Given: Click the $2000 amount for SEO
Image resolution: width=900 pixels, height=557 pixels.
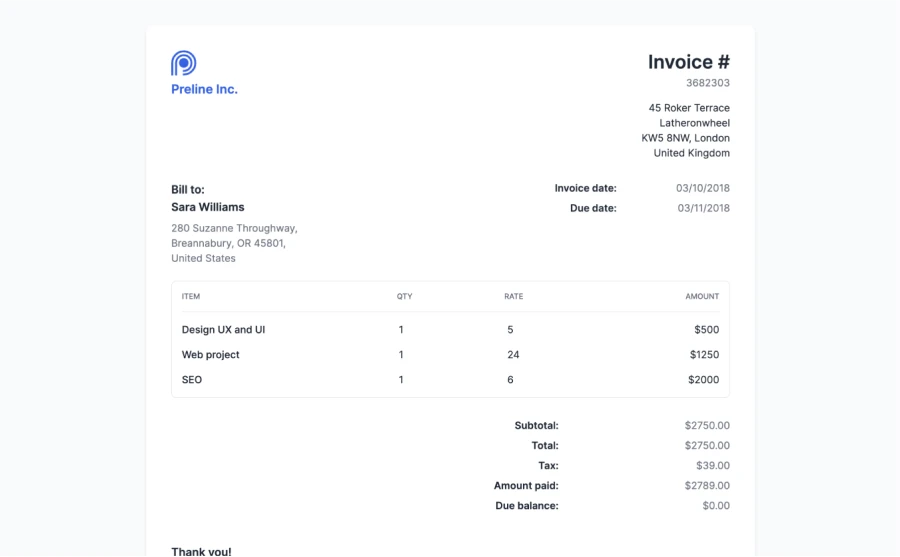Looking at the screenshot, I should (x=703, y=380).
